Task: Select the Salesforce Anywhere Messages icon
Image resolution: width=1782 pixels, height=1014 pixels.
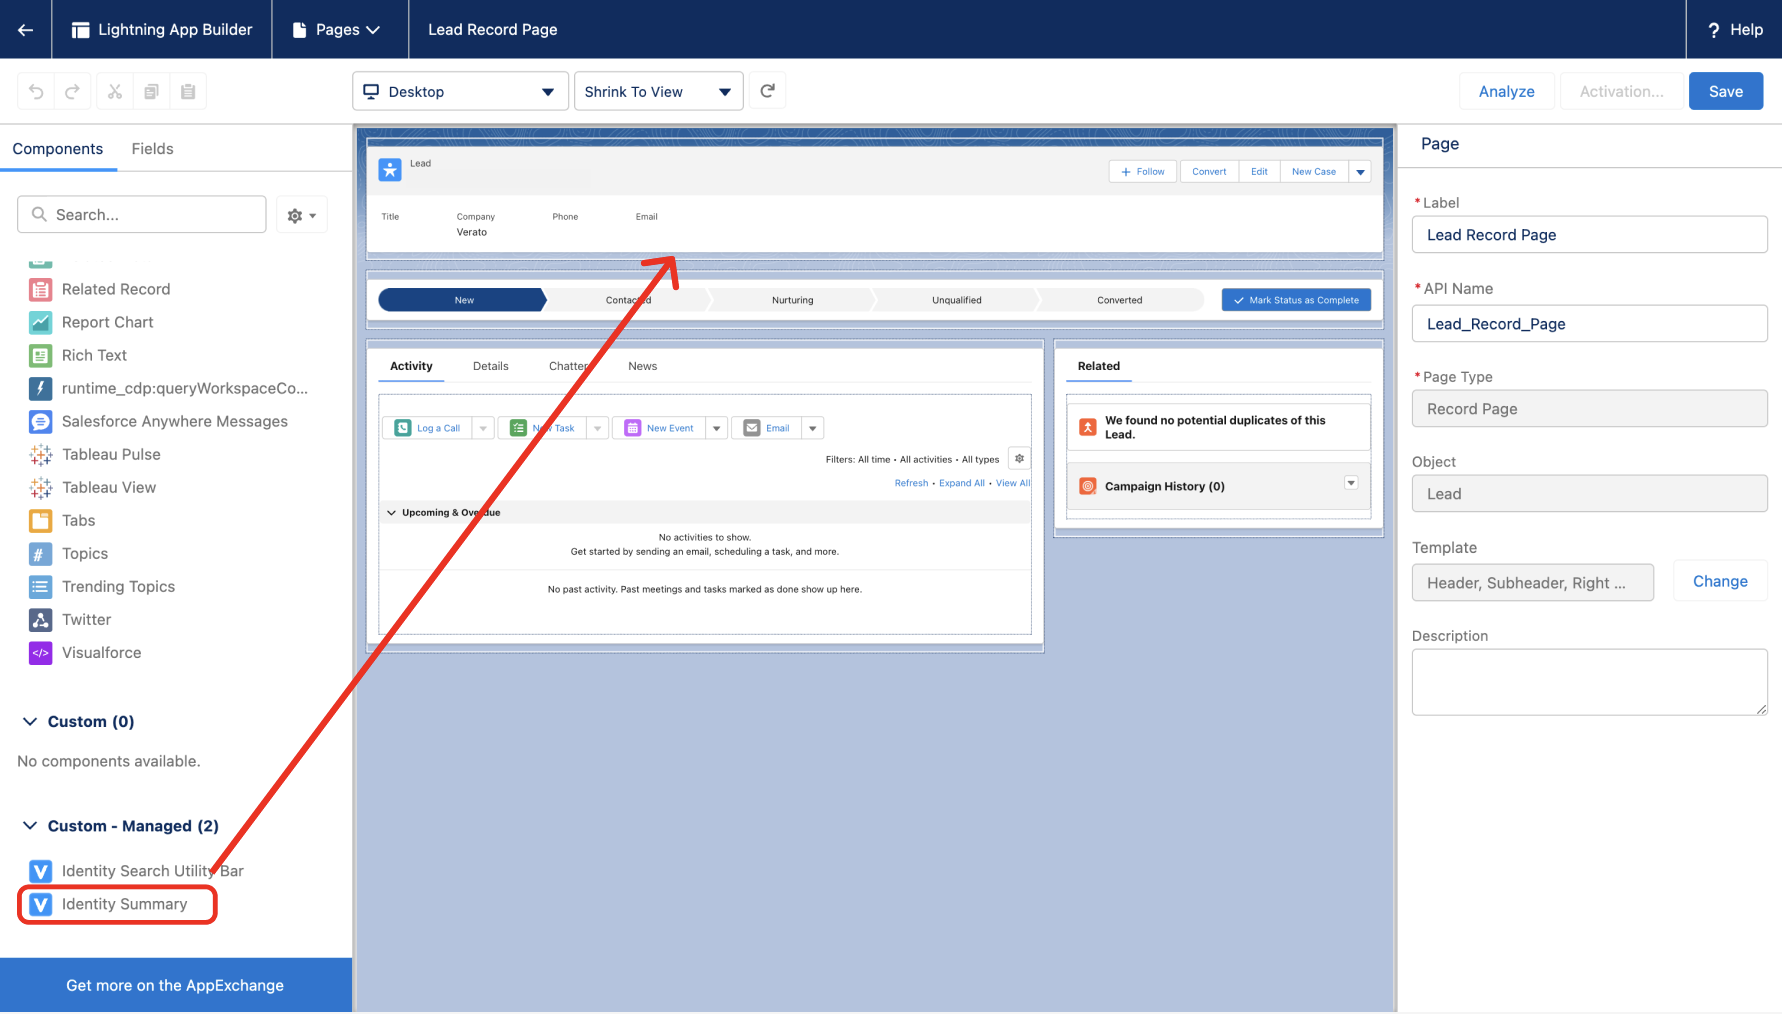Action: pyautogui.click(x=40, y=421)
